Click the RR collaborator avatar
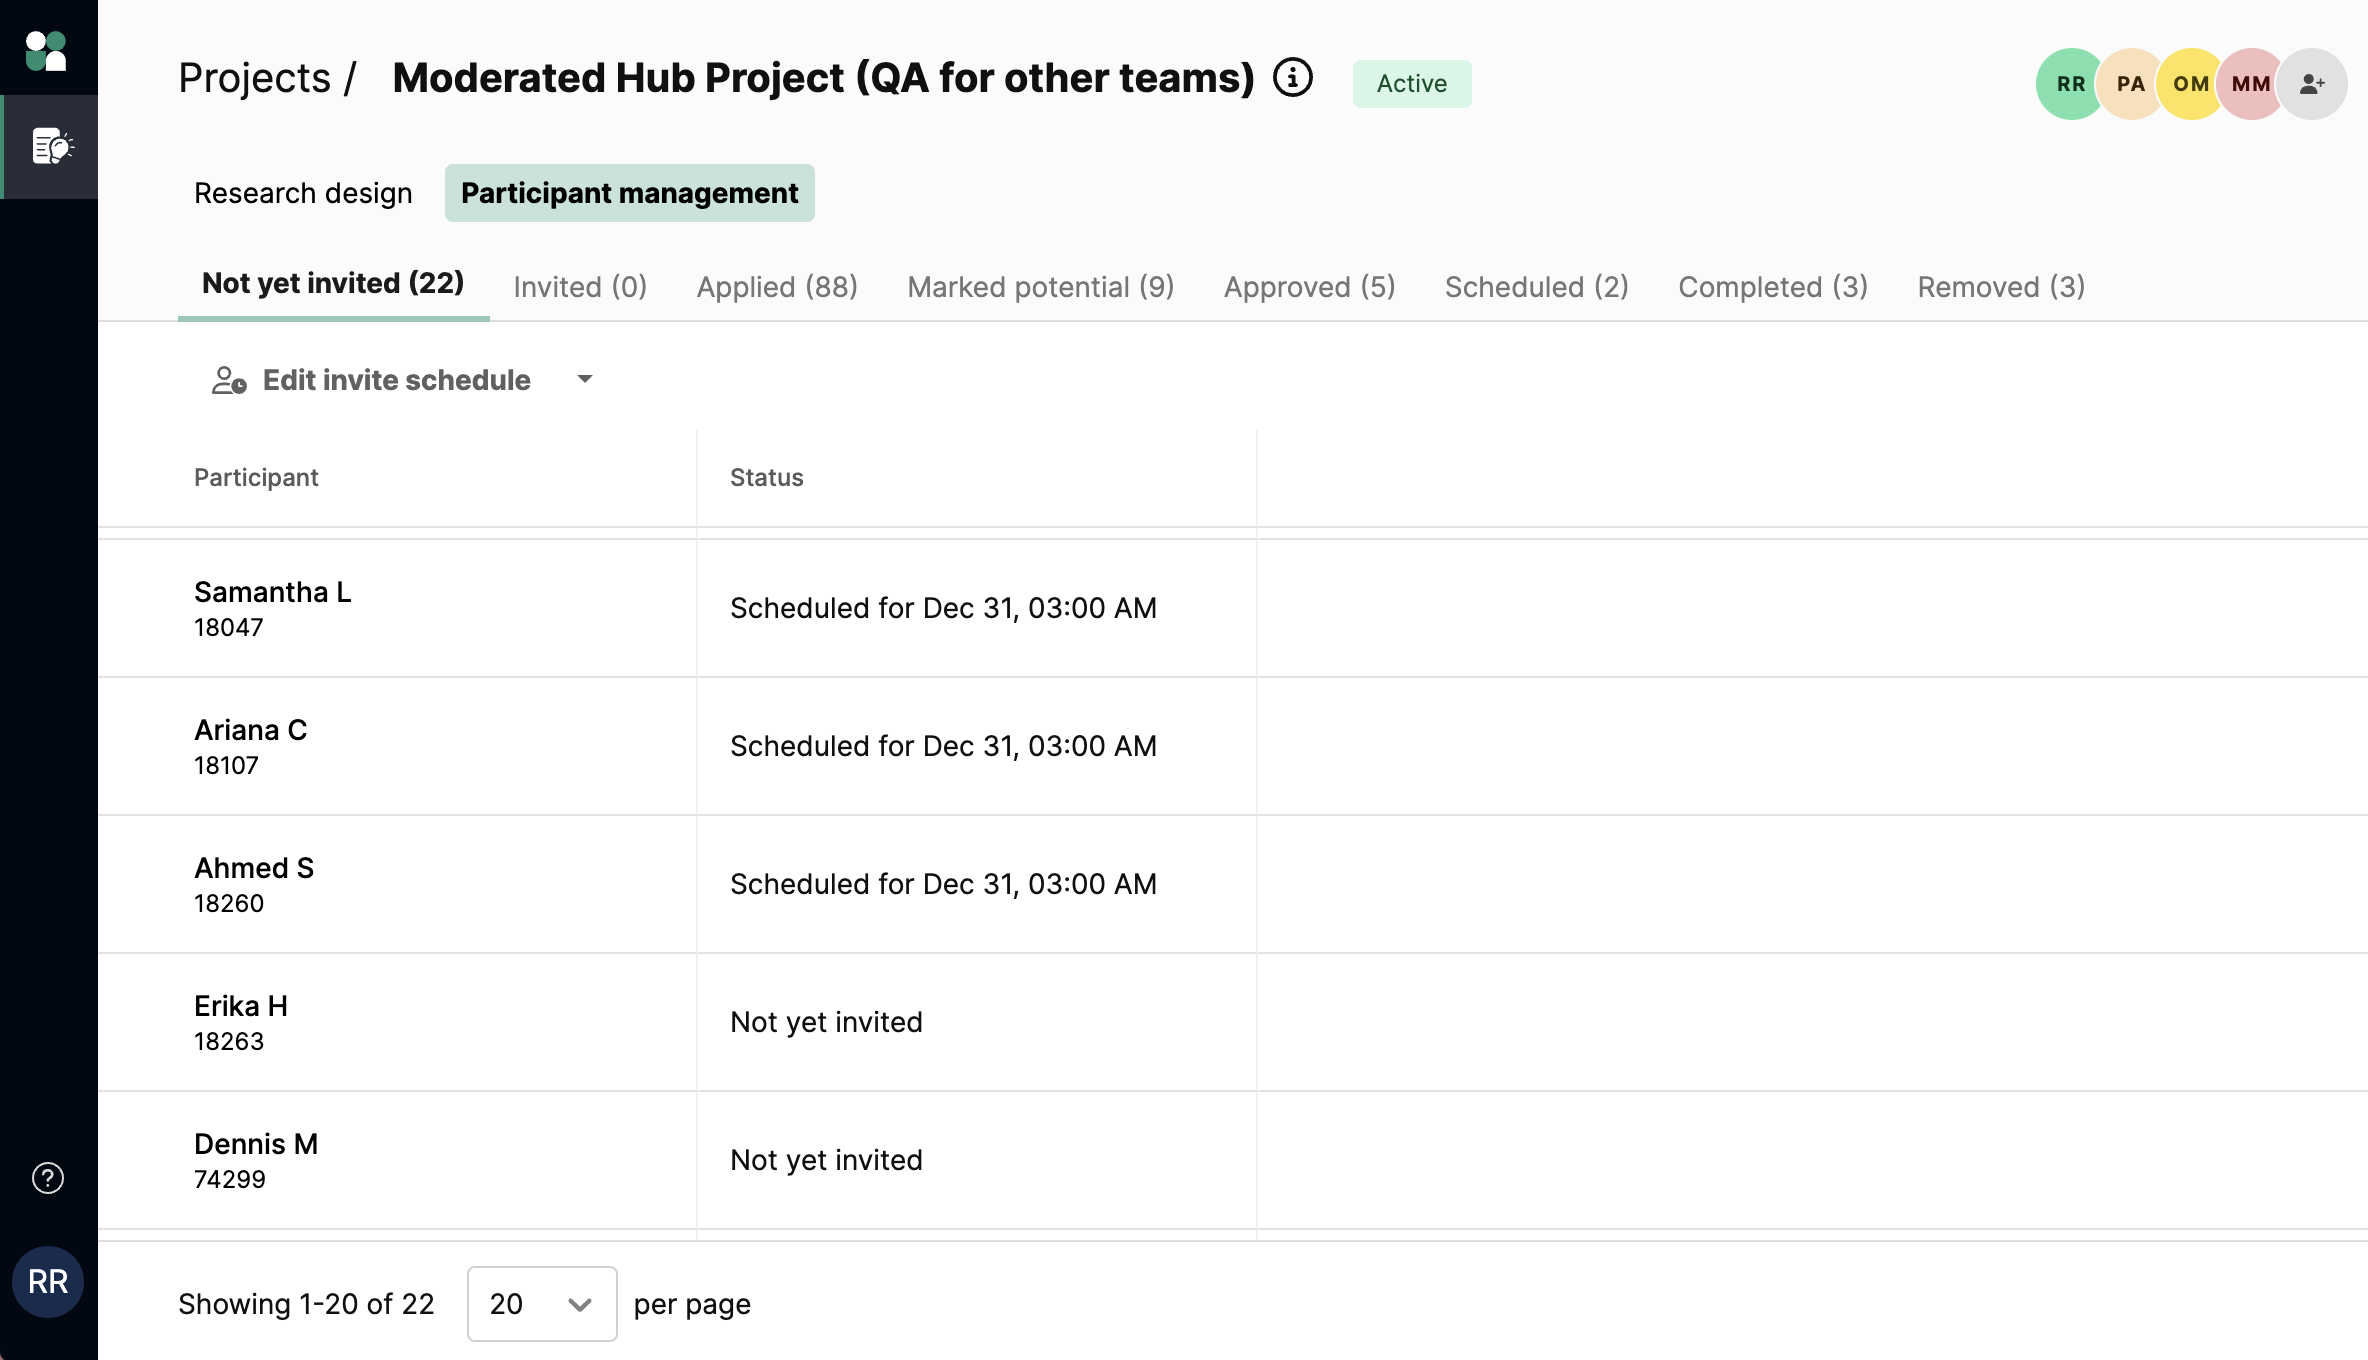This screenshot has width=2368, height=1360. tap(2069, 84)
